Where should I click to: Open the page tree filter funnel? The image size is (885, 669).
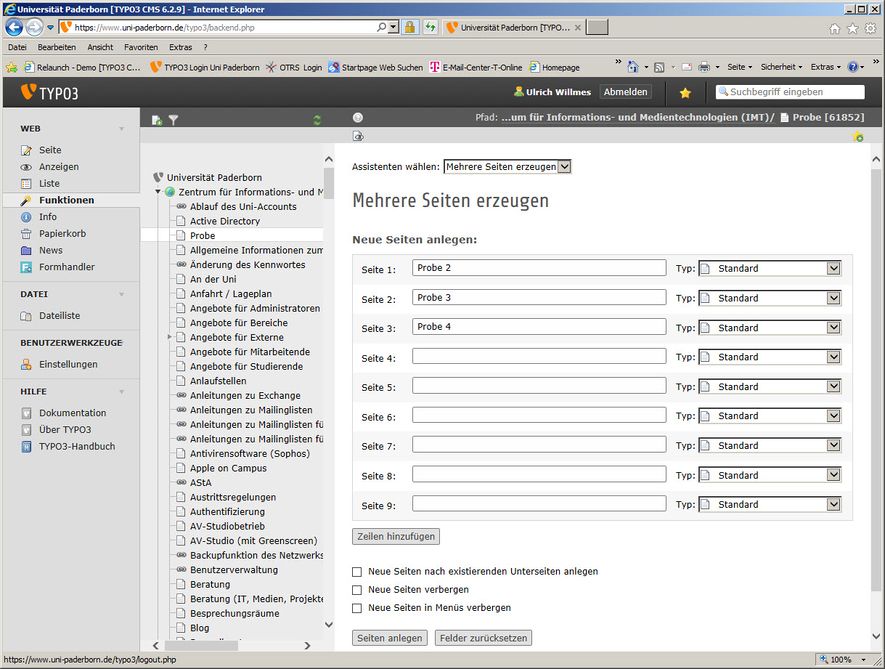tap(173, 120)
